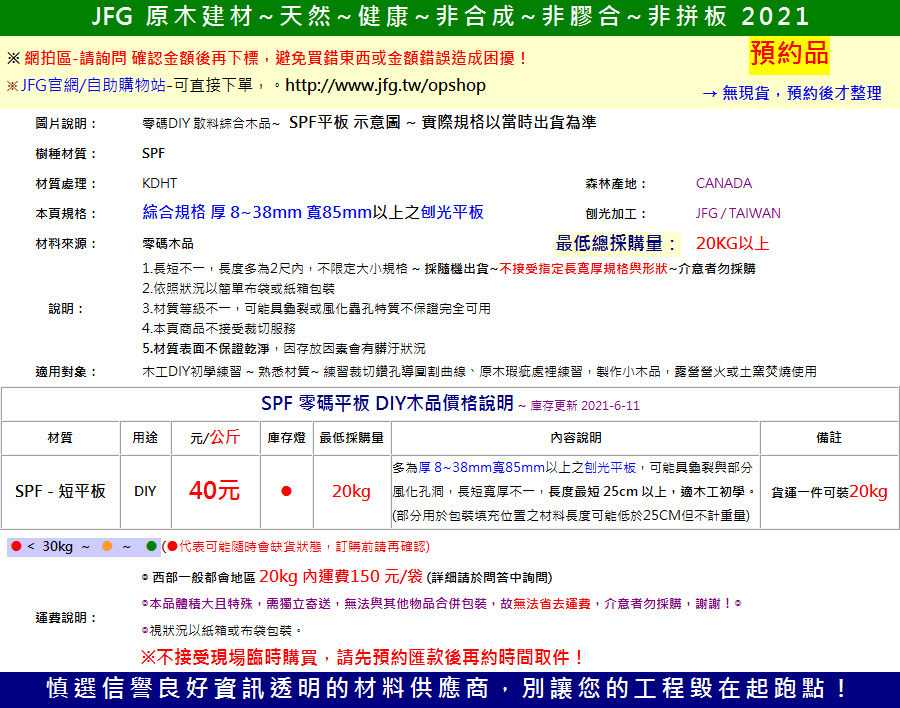Screen dimensions: 900x708
Task: Click the '5.材質表面不保證乾淨' line
Action: point(284,349)
